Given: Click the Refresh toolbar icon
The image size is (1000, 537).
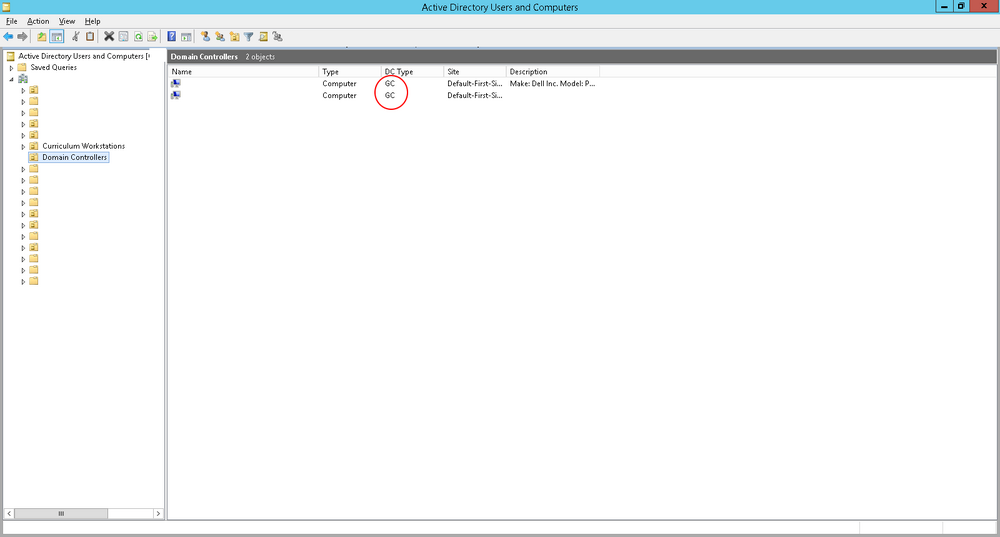Looking at the screenshot, I should [x=138, y=37].
